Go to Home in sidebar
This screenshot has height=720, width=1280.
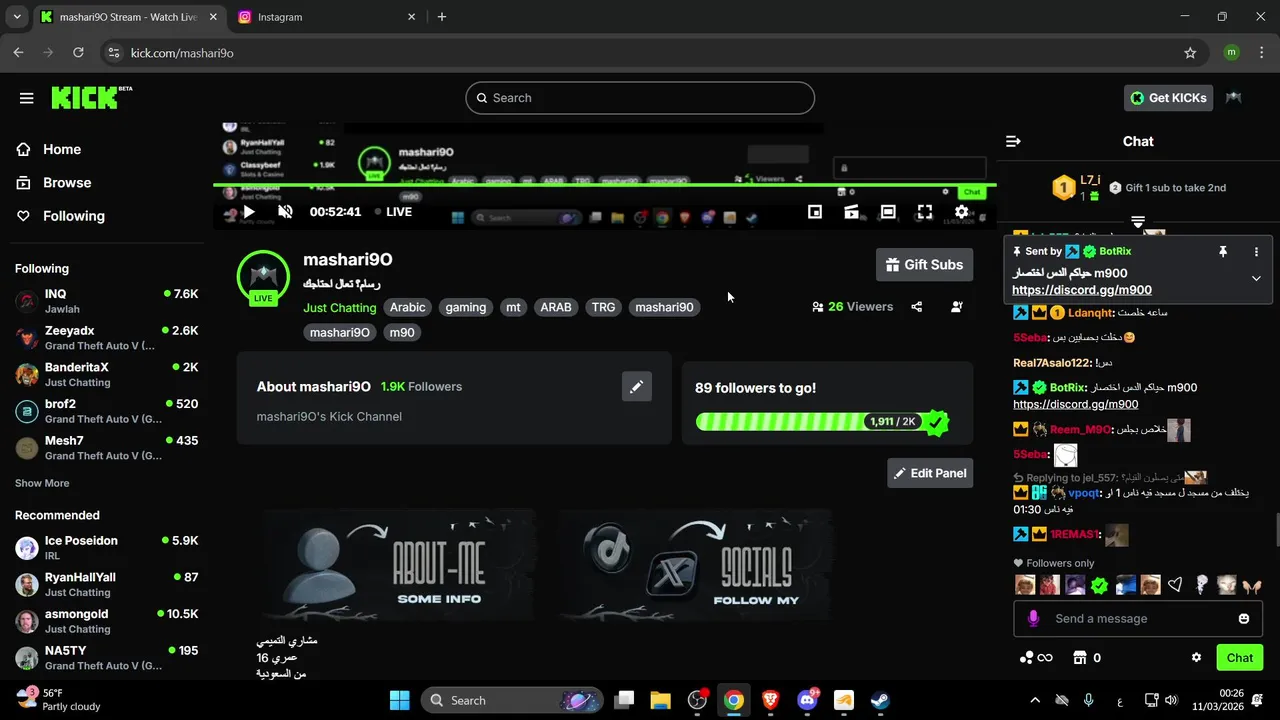click(61, 149)
